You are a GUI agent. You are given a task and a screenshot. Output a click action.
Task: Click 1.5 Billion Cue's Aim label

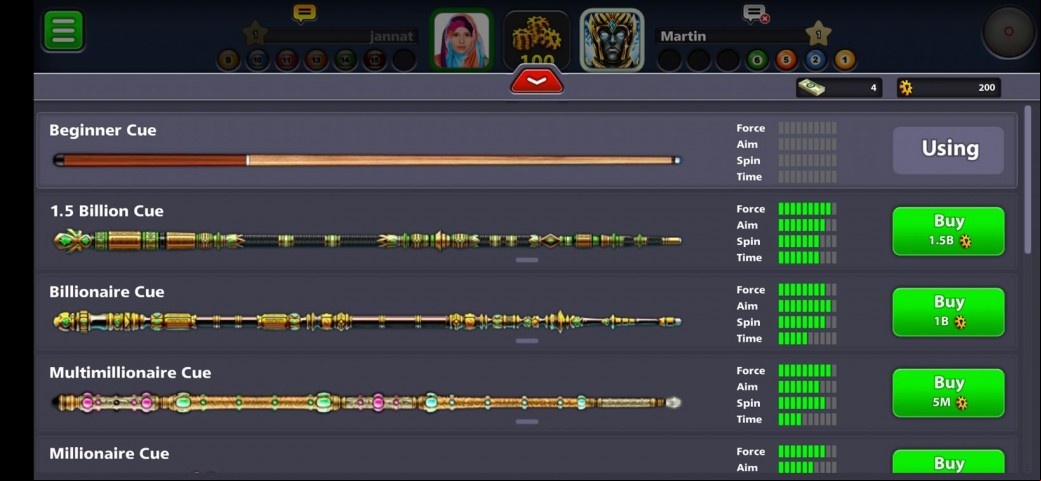pos(747,225)
